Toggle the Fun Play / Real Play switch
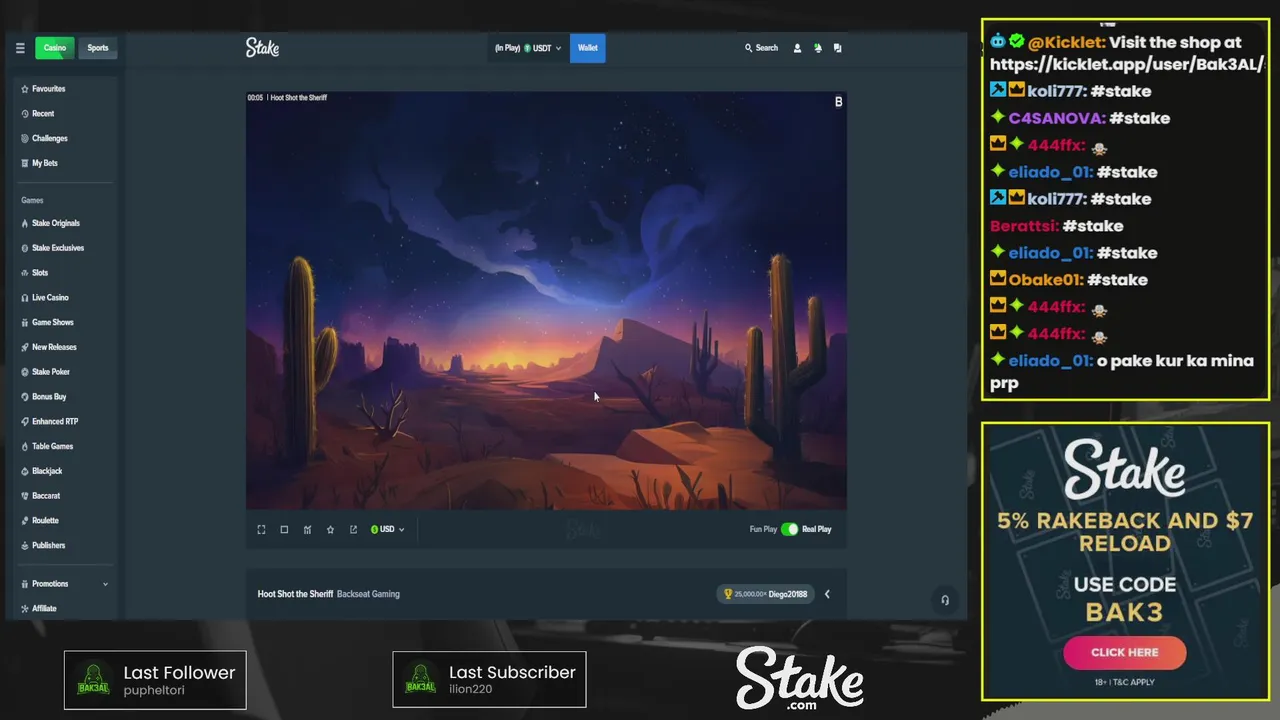 coord(790,529)
